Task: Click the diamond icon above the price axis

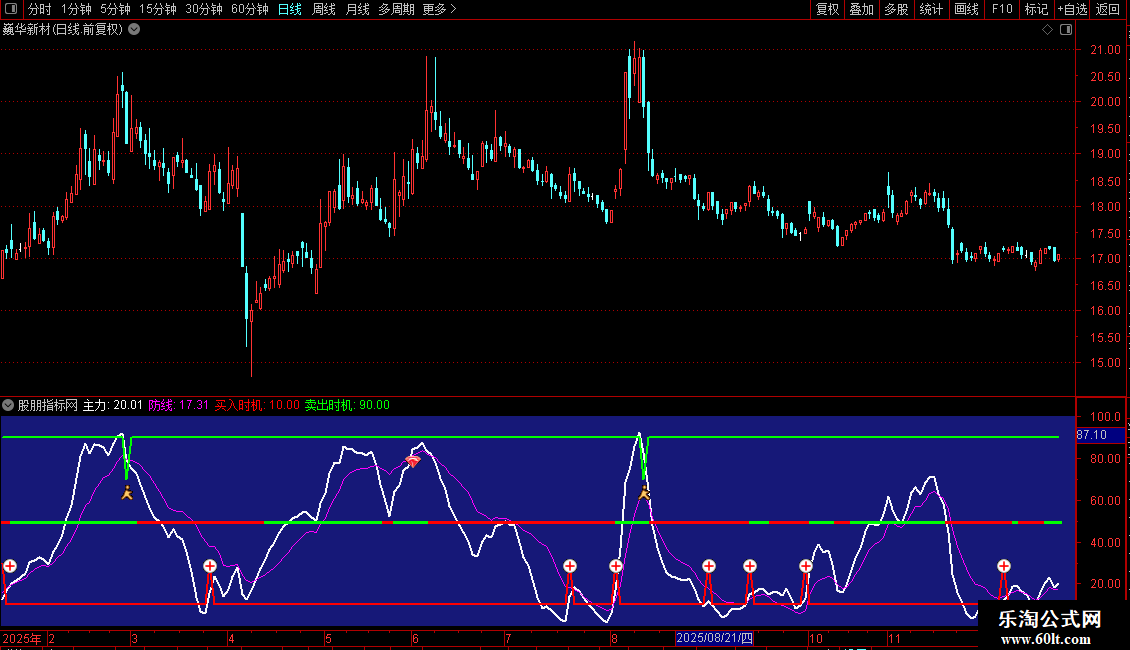Action: click(x=1047, y=30)
